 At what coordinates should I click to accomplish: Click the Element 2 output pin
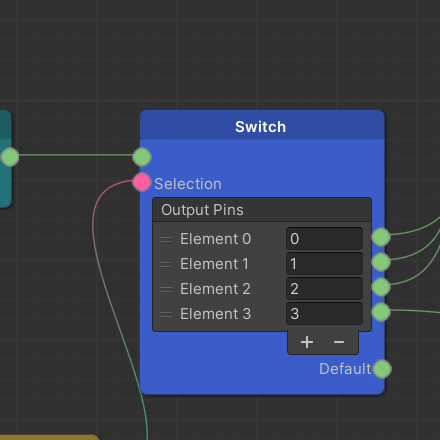[x=381, y=287]
